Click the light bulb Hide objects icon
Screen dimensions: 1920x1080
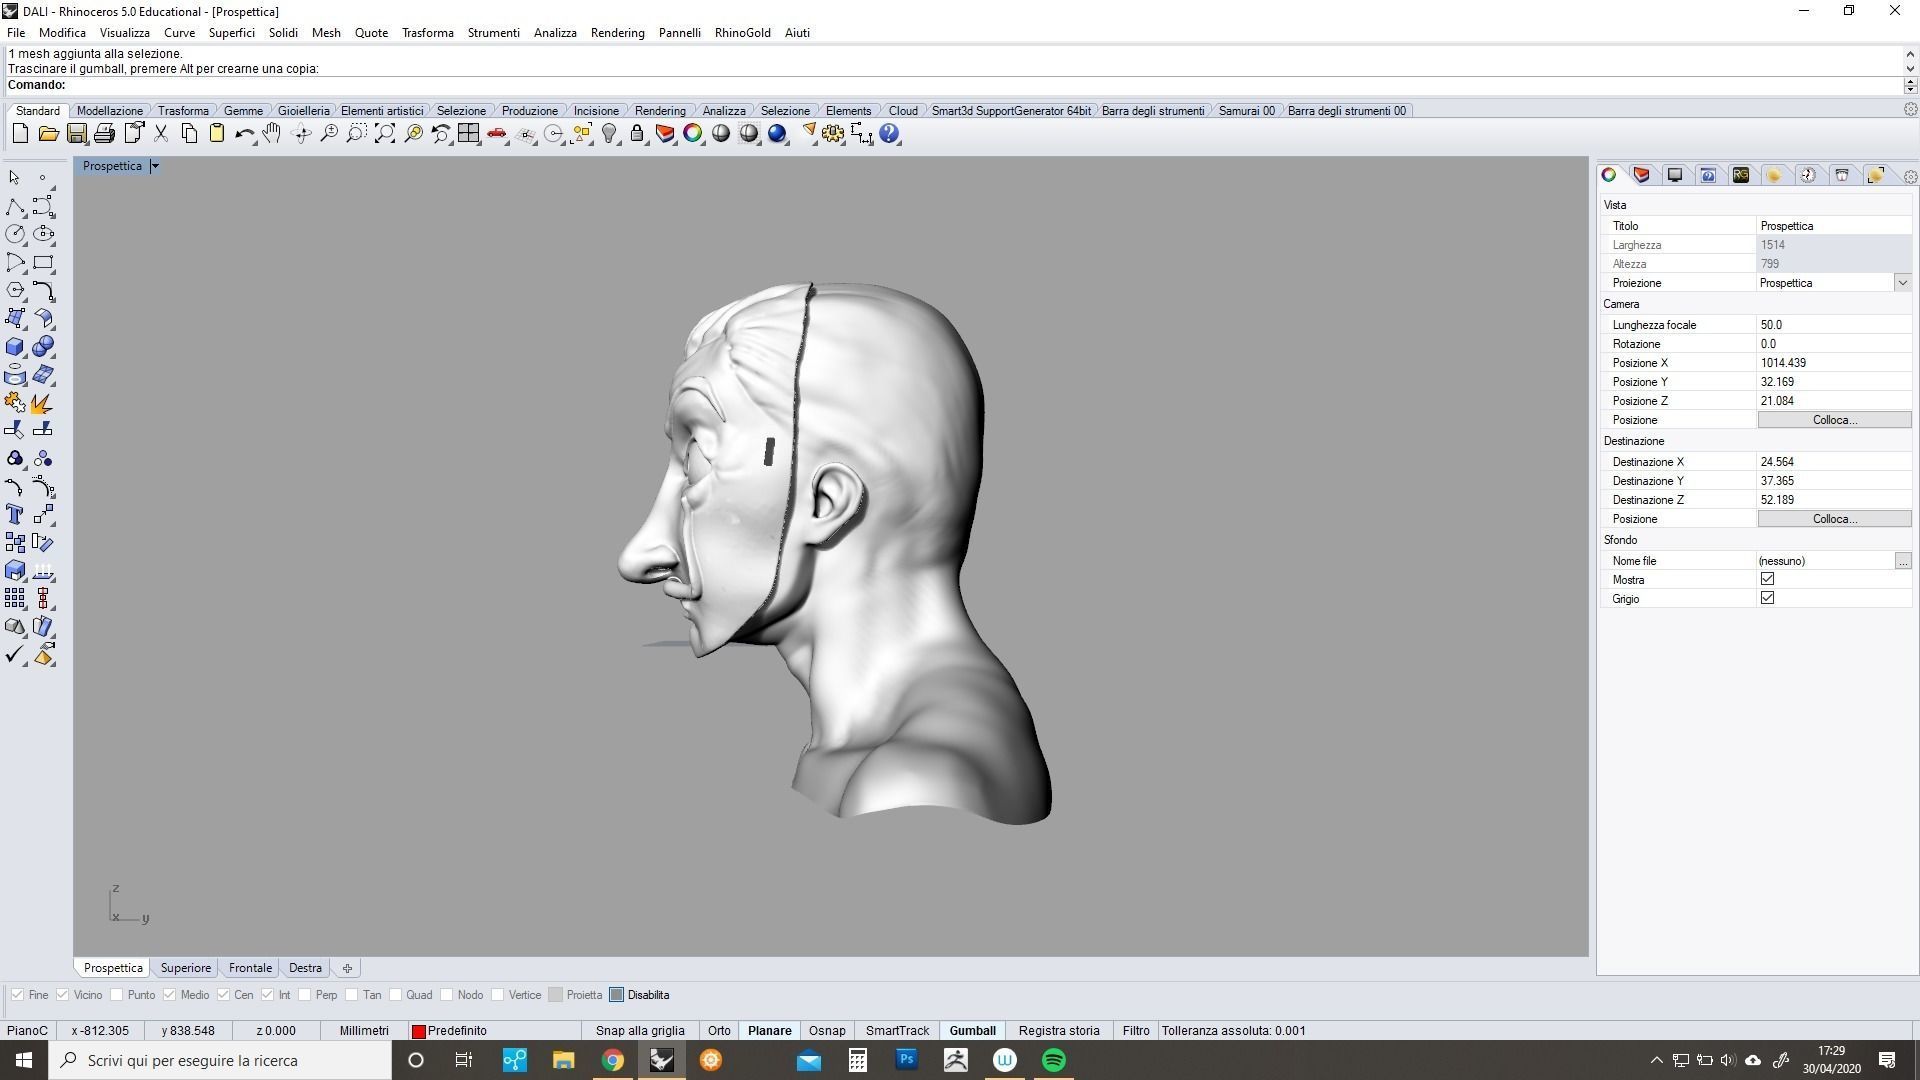pos(609,134)
